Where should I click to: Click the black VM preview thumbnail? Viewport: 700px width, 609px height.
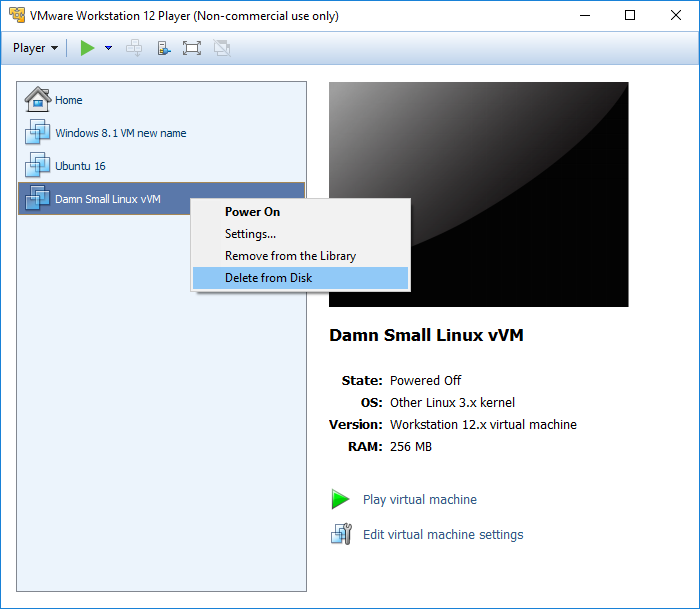tap(479, 194)
